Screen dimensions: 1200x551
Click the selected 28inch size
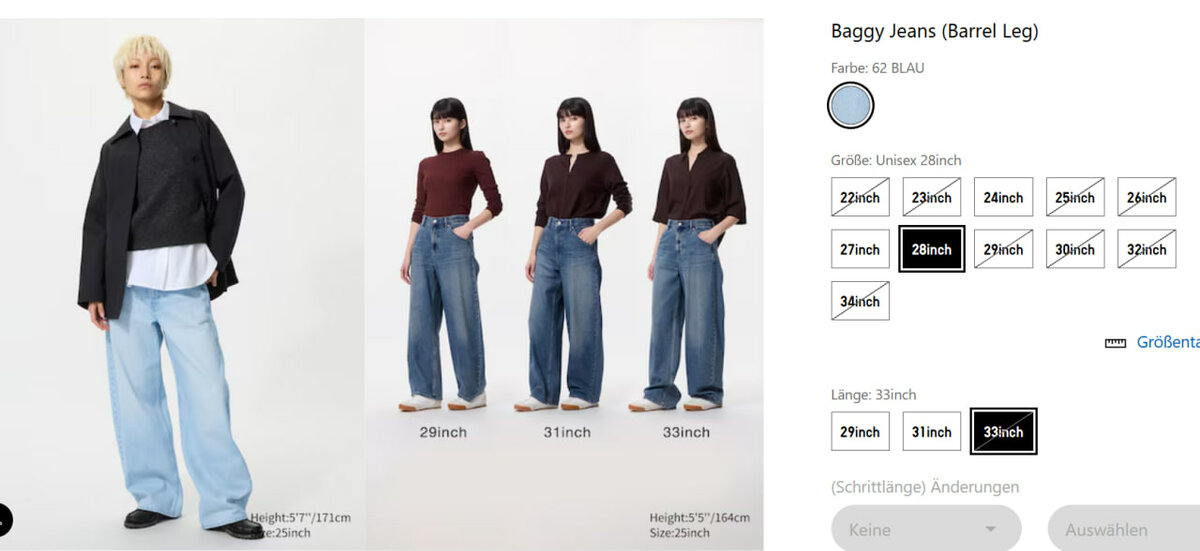pyautogui.click(x=932, y=249)
